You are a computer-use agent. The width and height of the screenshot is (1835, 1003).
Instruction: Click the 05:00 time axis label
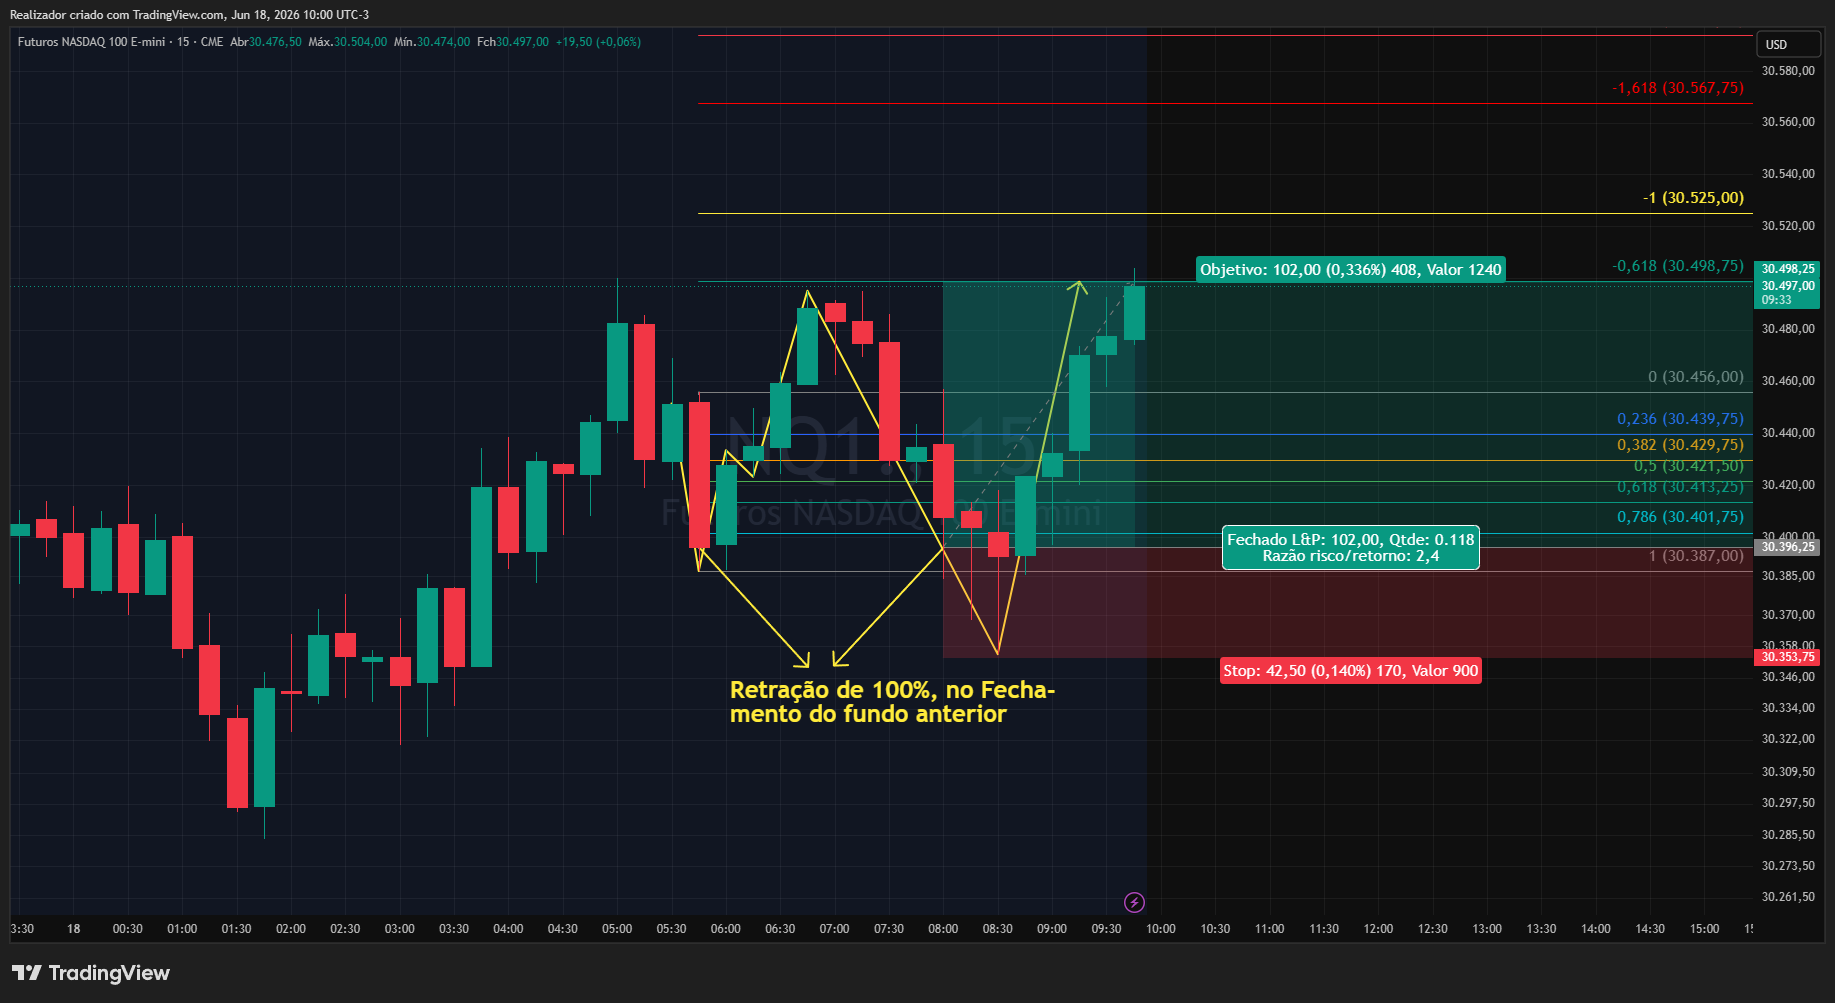click(x=617, y=929)
